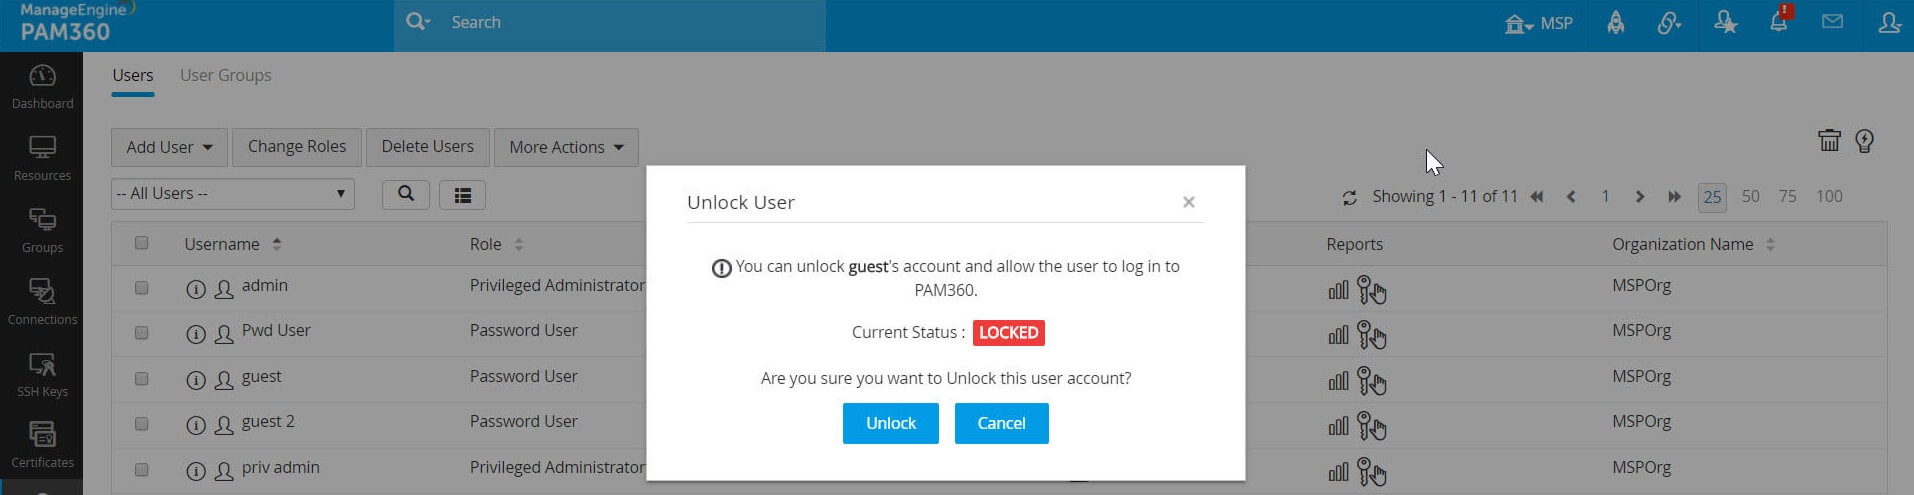
Task: Open the mail envelope icon
Action: pos(1832,22)
